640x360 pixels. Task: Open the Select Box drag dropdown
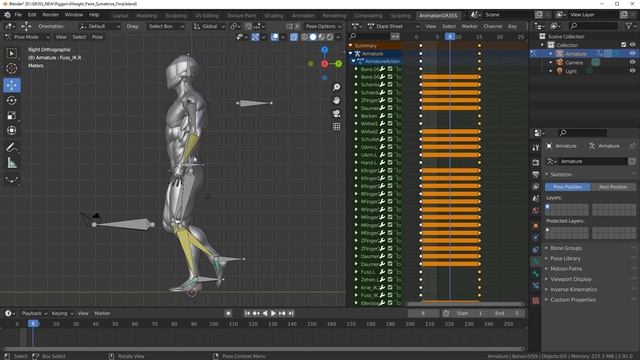point(165,27)
